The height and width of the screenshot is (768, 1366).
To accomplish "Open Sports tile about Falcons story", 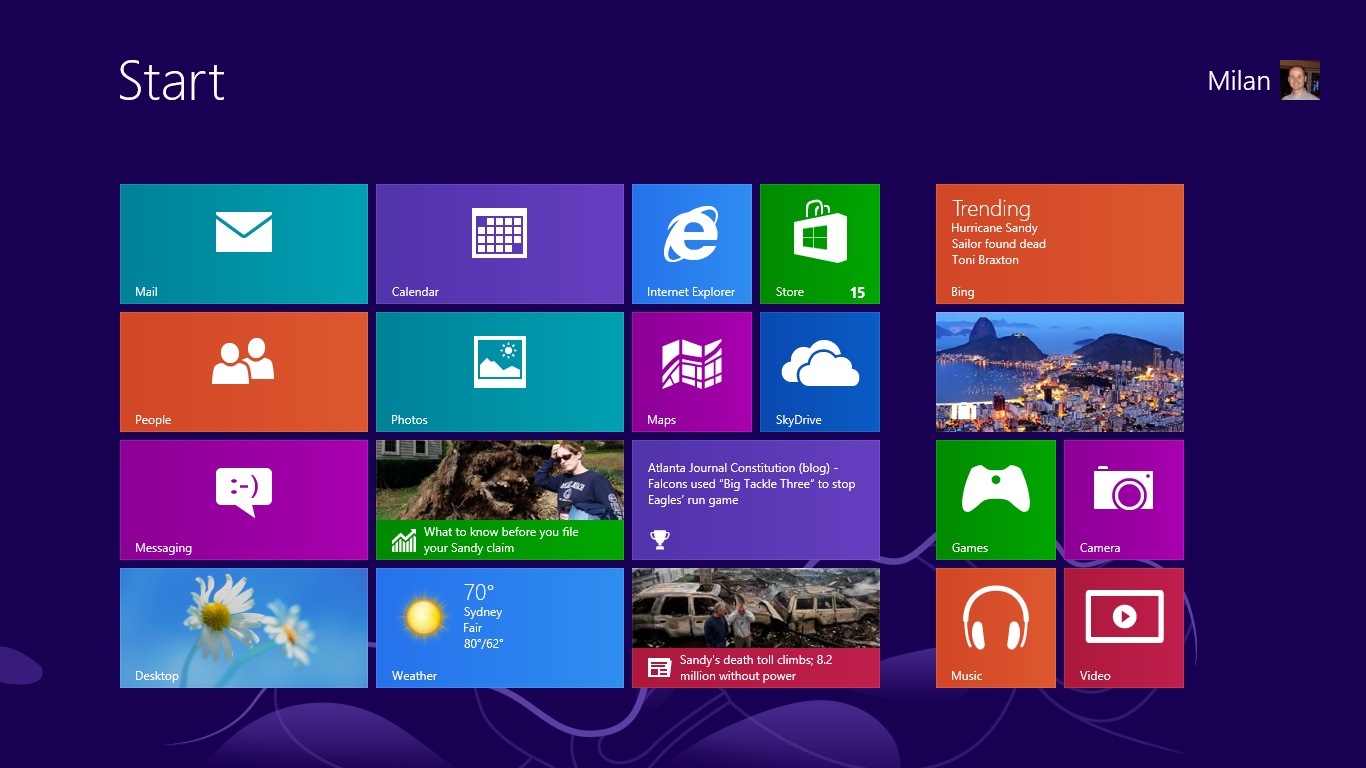I will point(756,500).
